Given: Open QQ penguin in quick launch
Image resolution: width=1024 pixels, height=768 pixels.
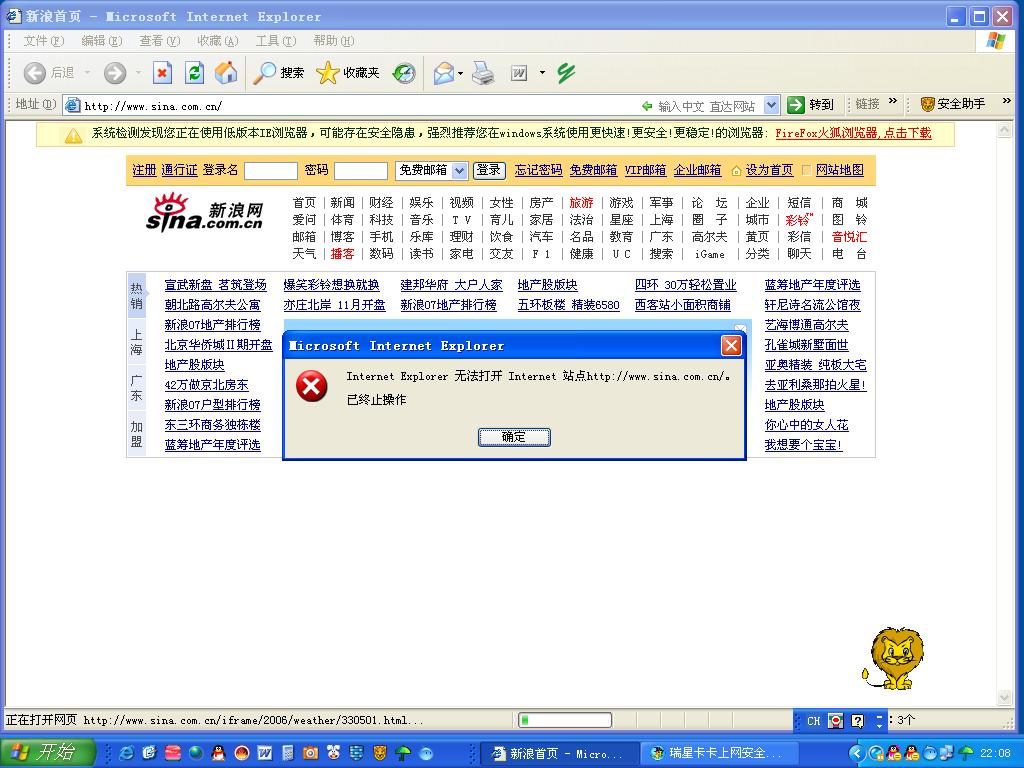Looking at the screenshot, I should pos(219,753).
